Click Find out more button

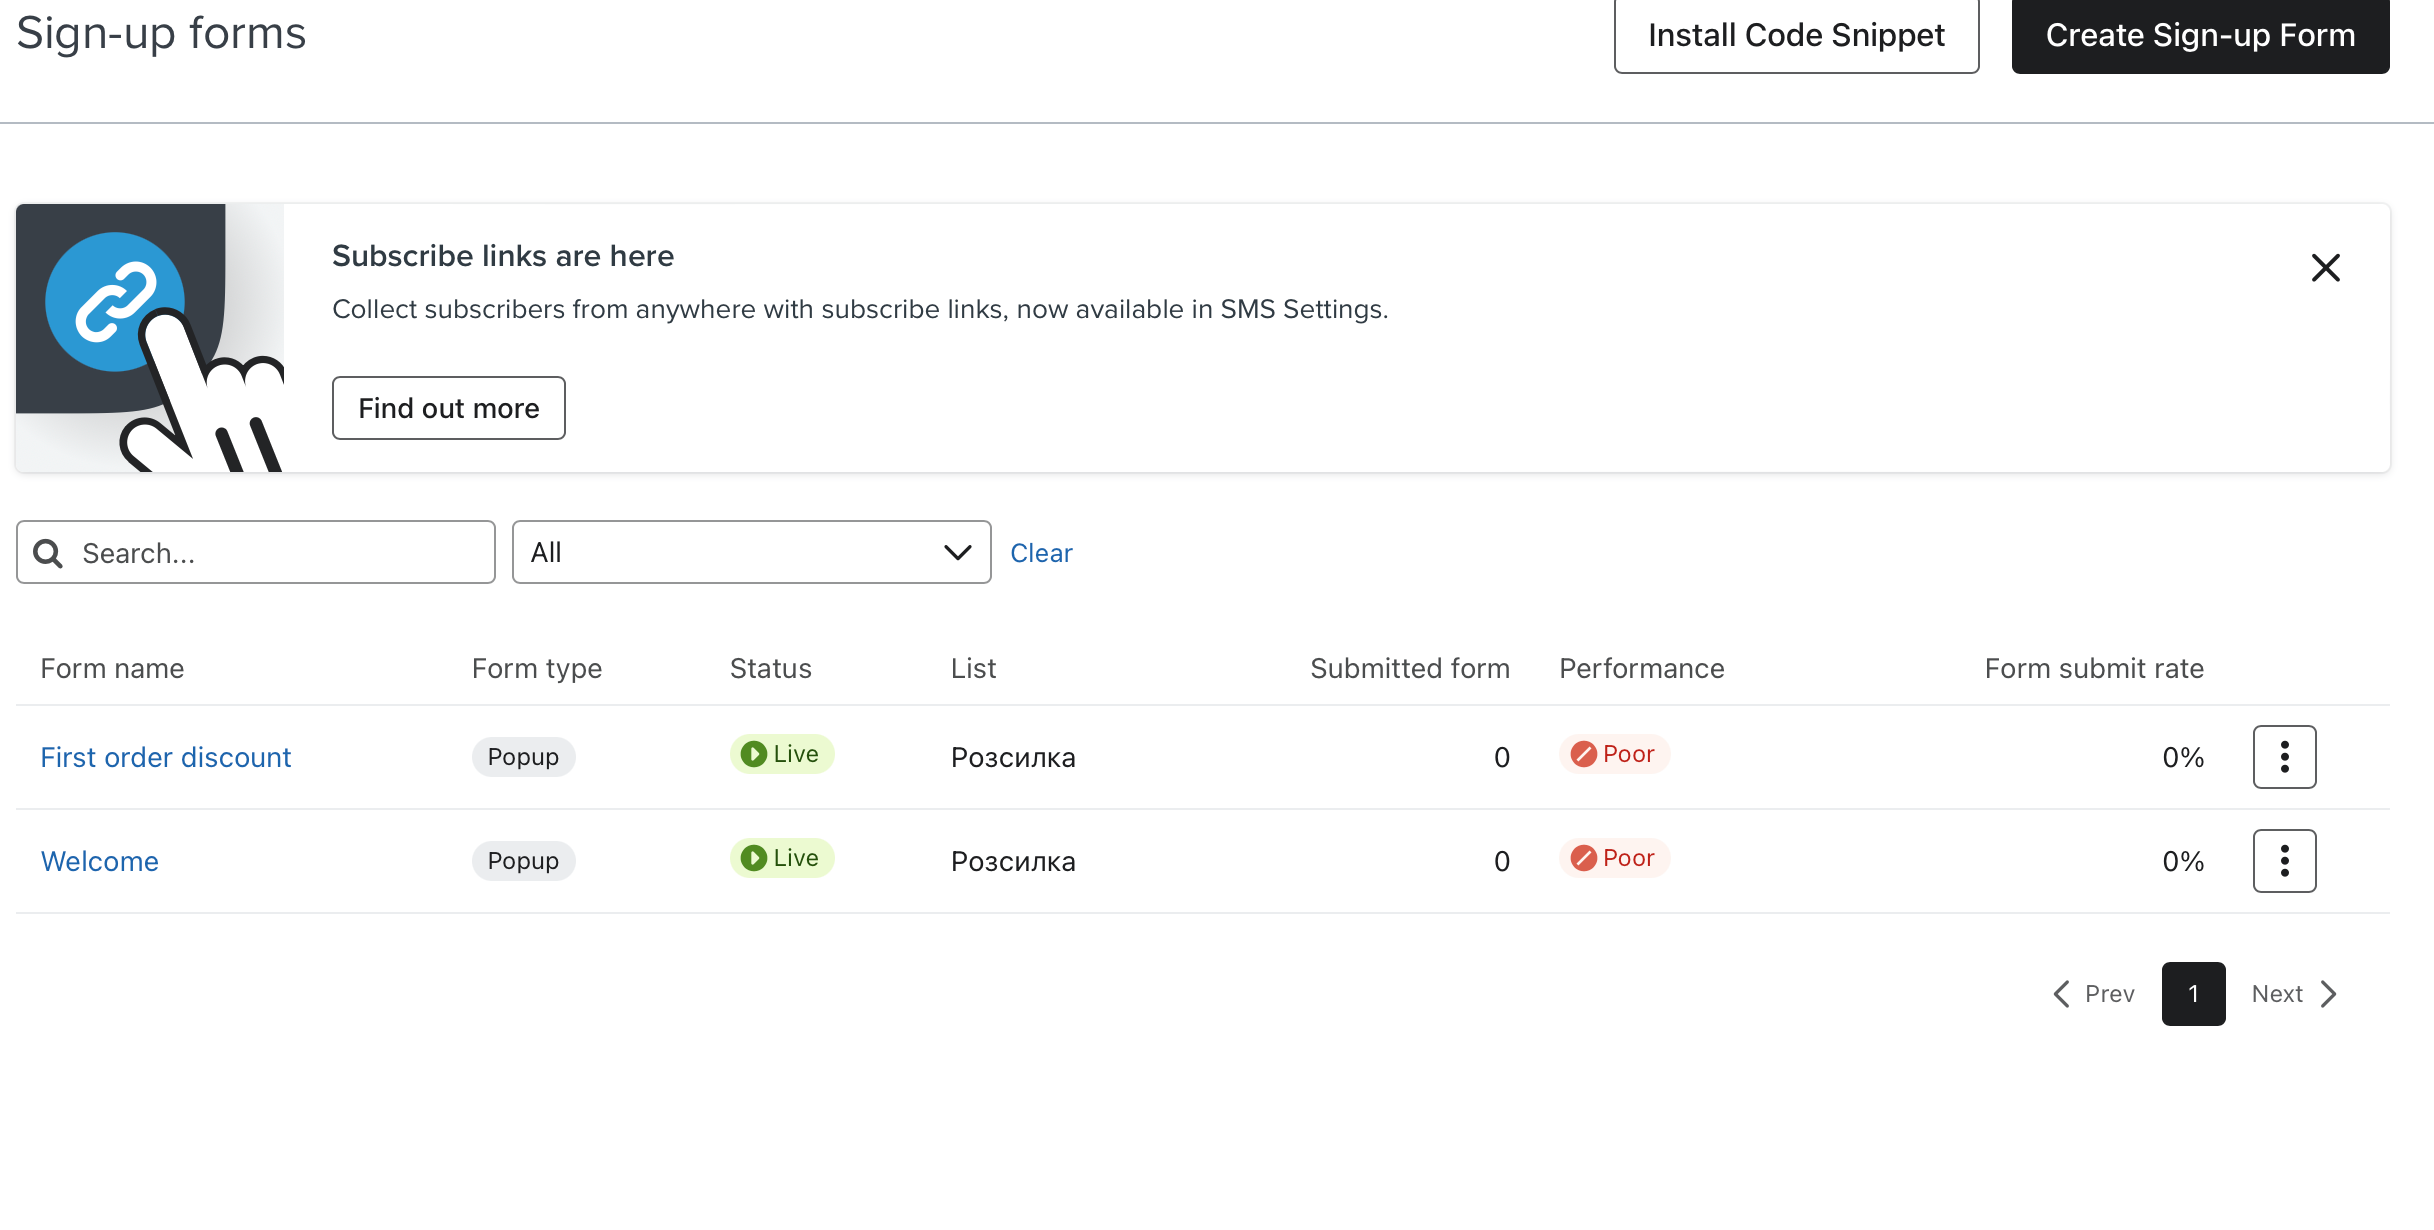coord(448,408)
